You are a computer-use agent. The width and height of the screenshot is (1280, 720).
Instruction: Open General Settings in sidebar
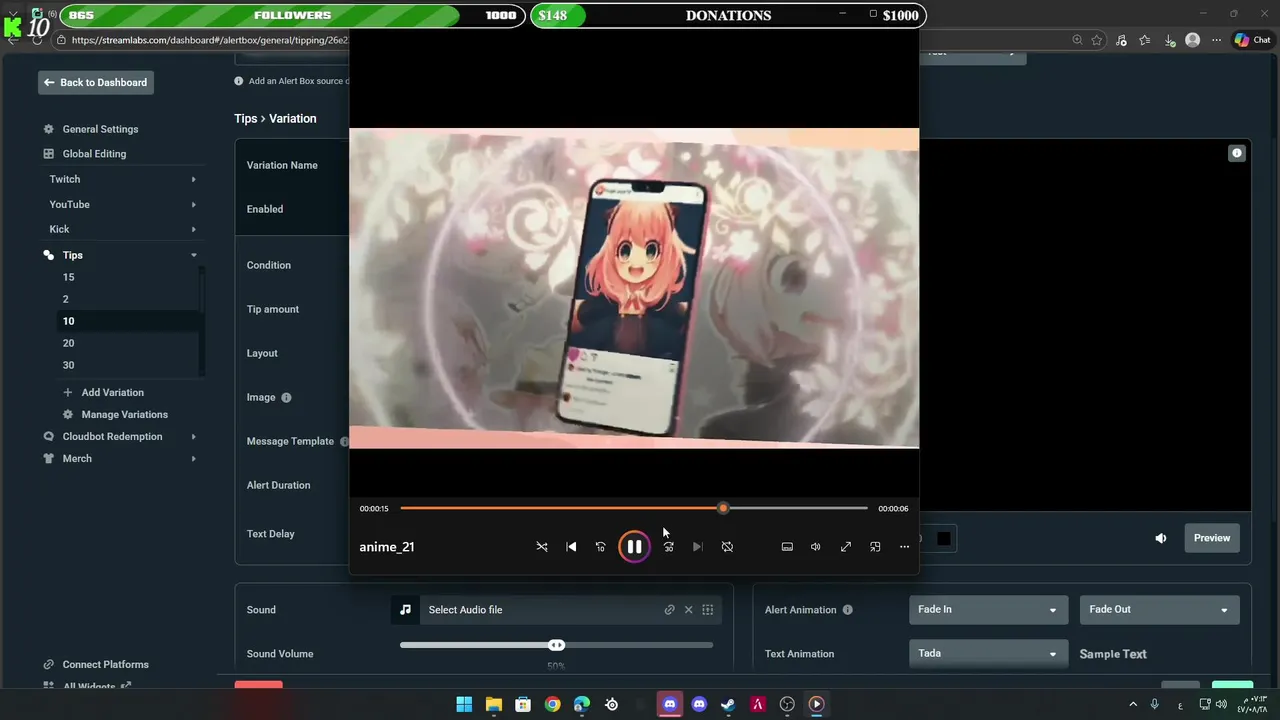point(100,129)
